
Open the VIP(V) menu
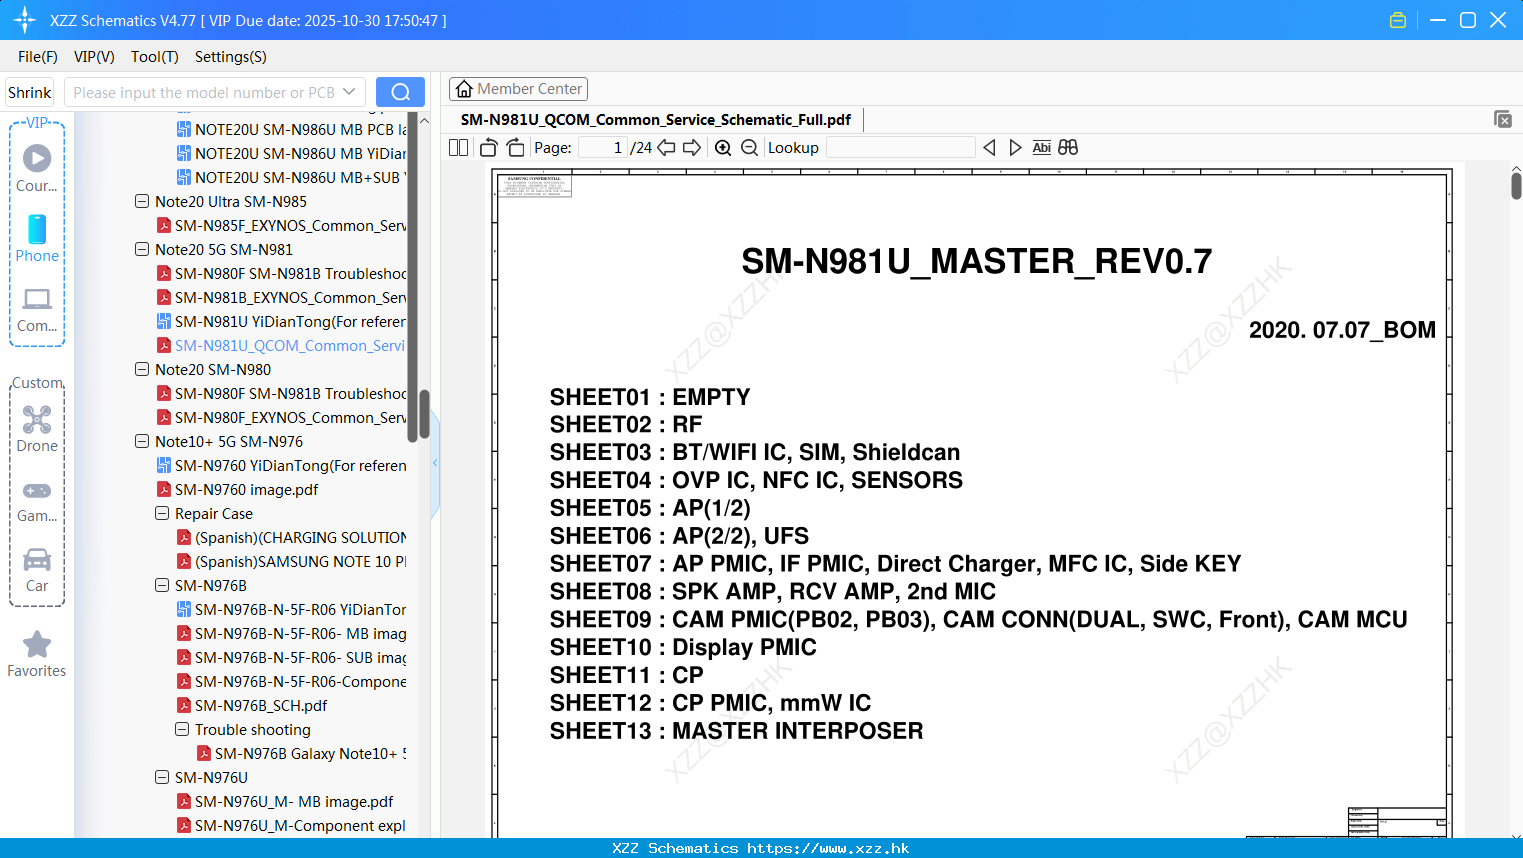tap(94, 57)
